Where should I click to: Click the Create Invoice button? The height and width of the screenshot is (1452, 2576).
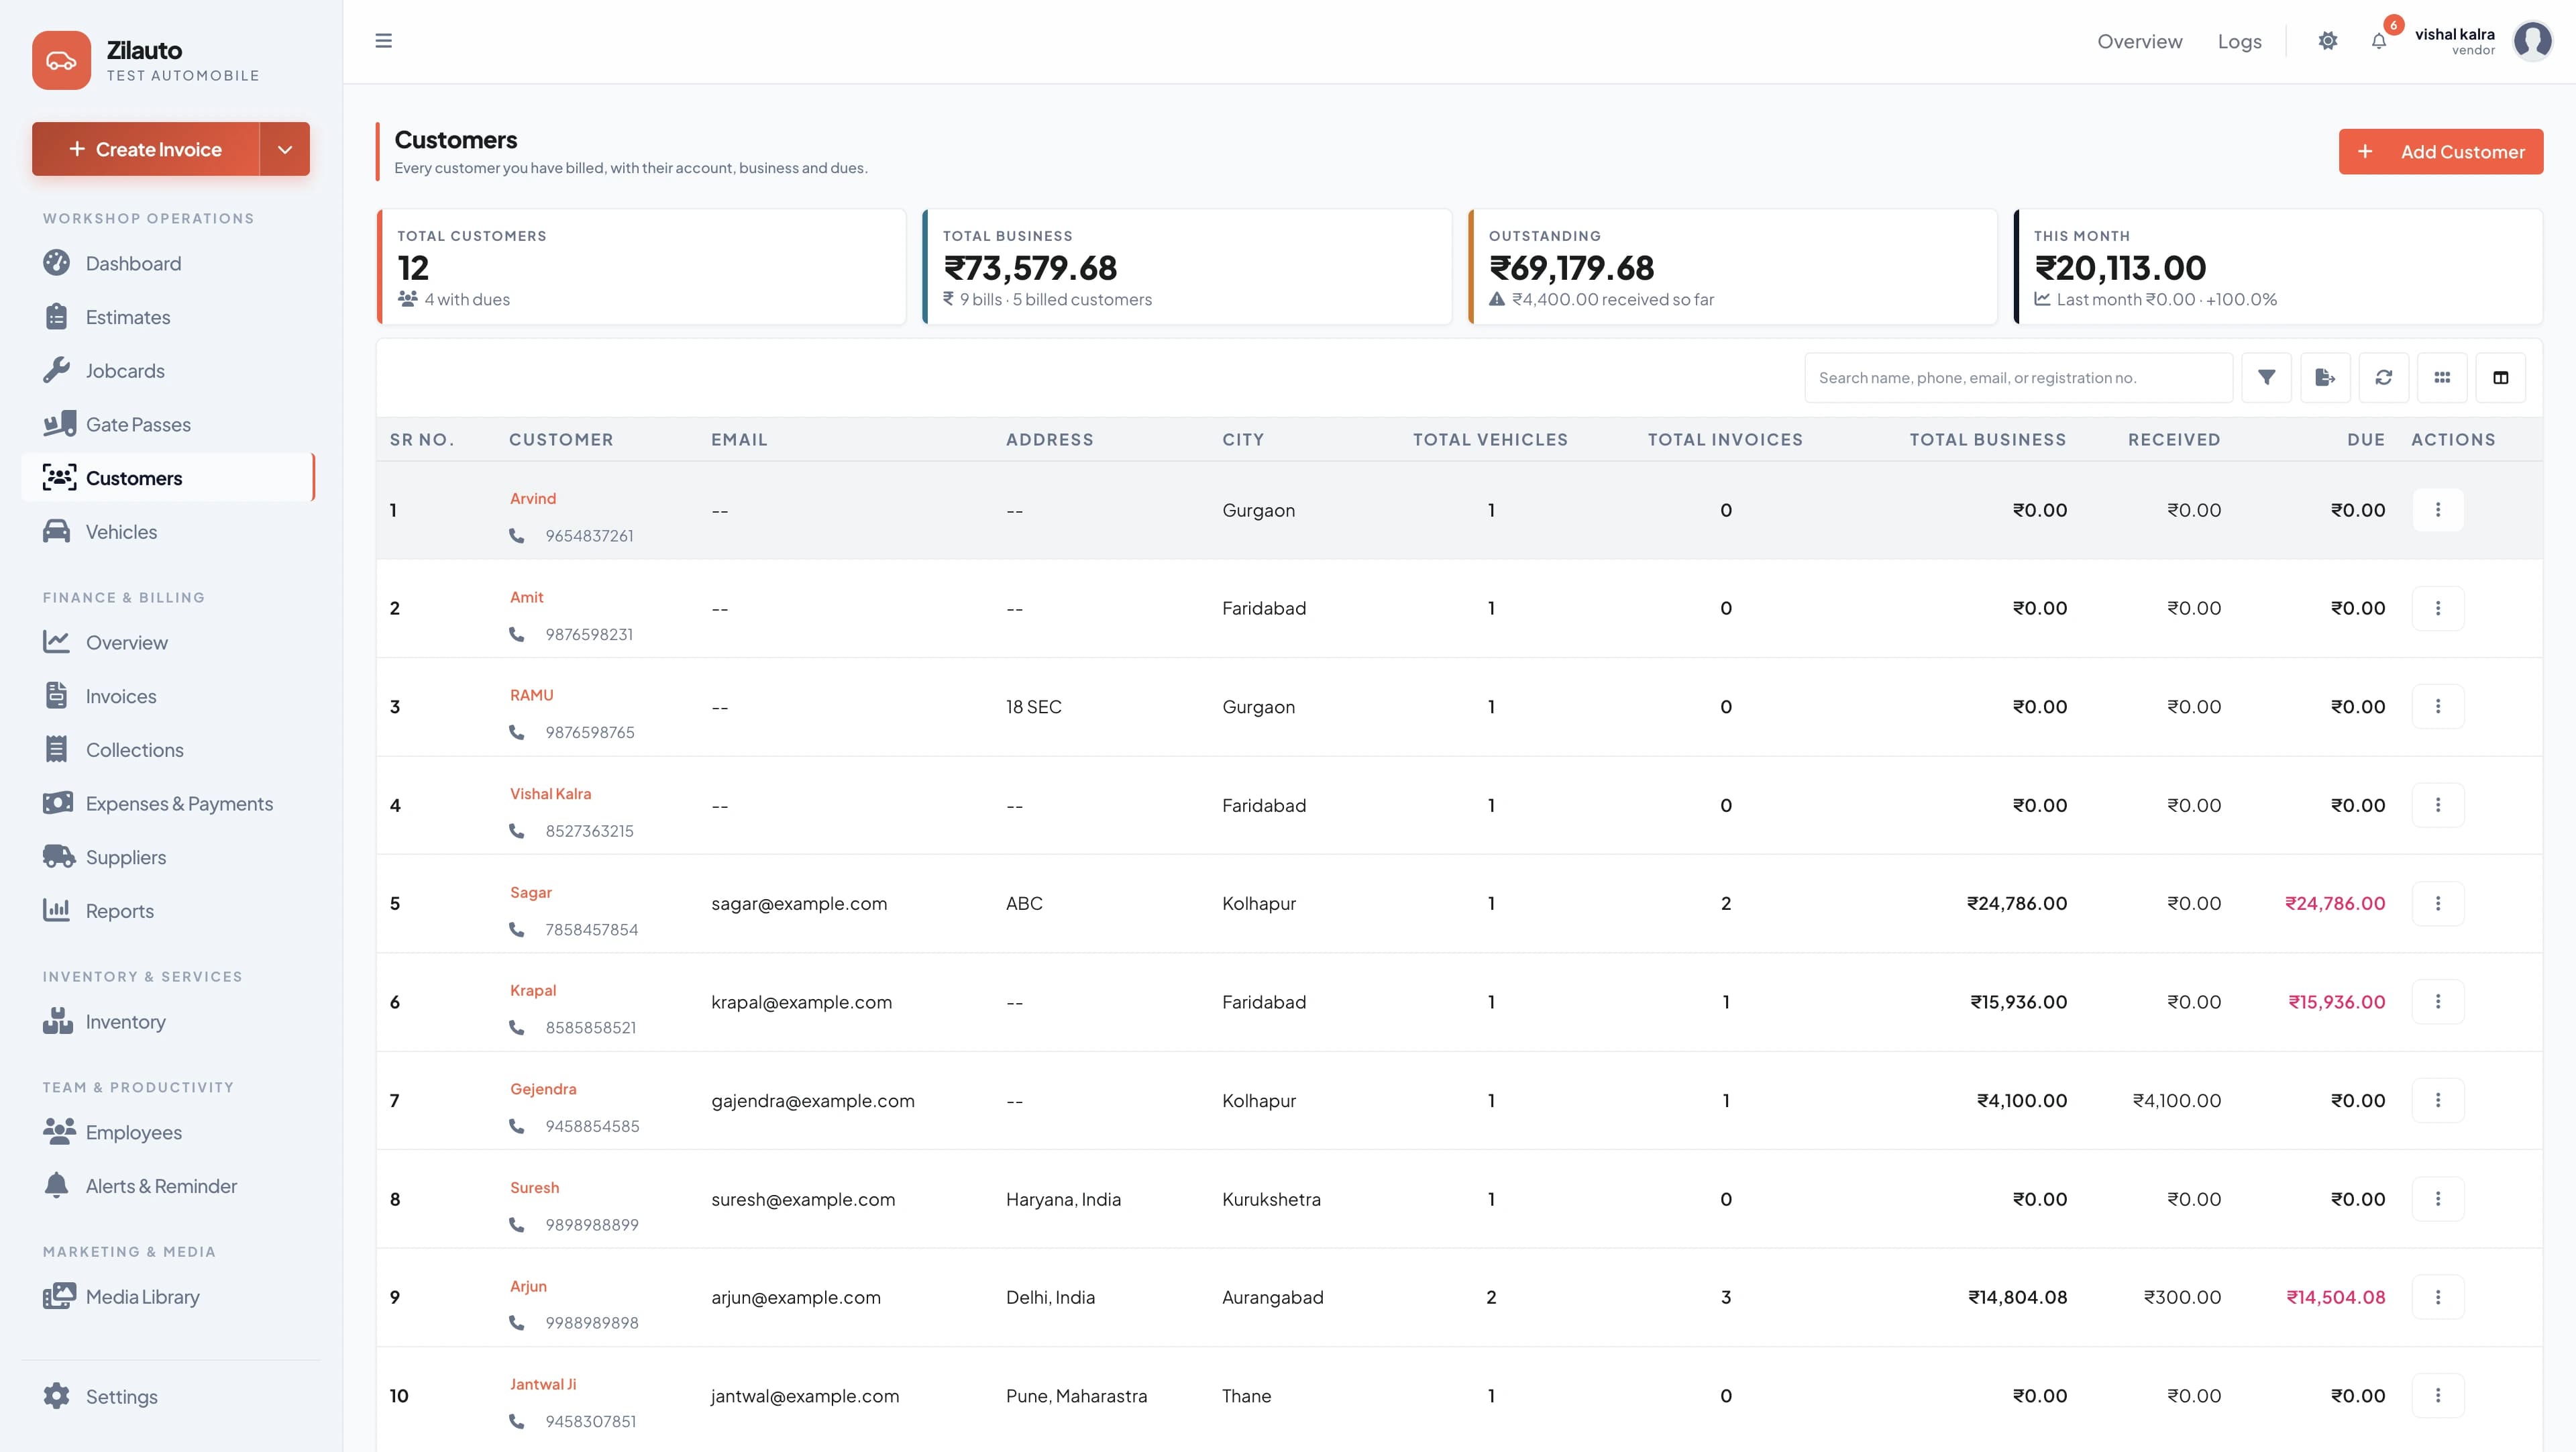pos(146,149)
